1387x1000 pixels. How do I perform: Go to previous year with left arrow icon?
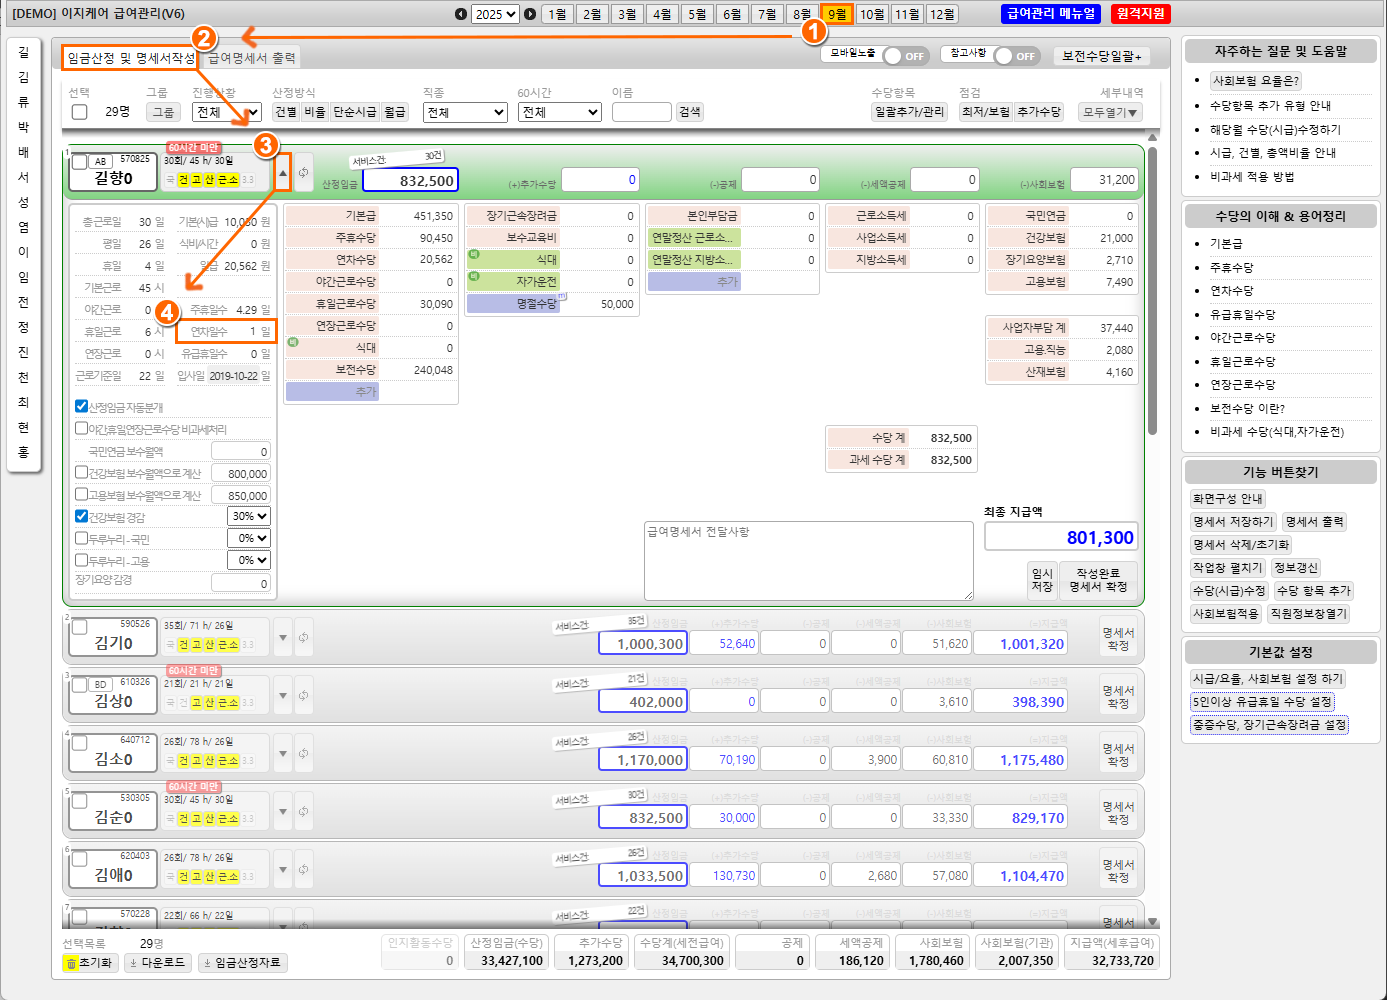pos(460,14)
